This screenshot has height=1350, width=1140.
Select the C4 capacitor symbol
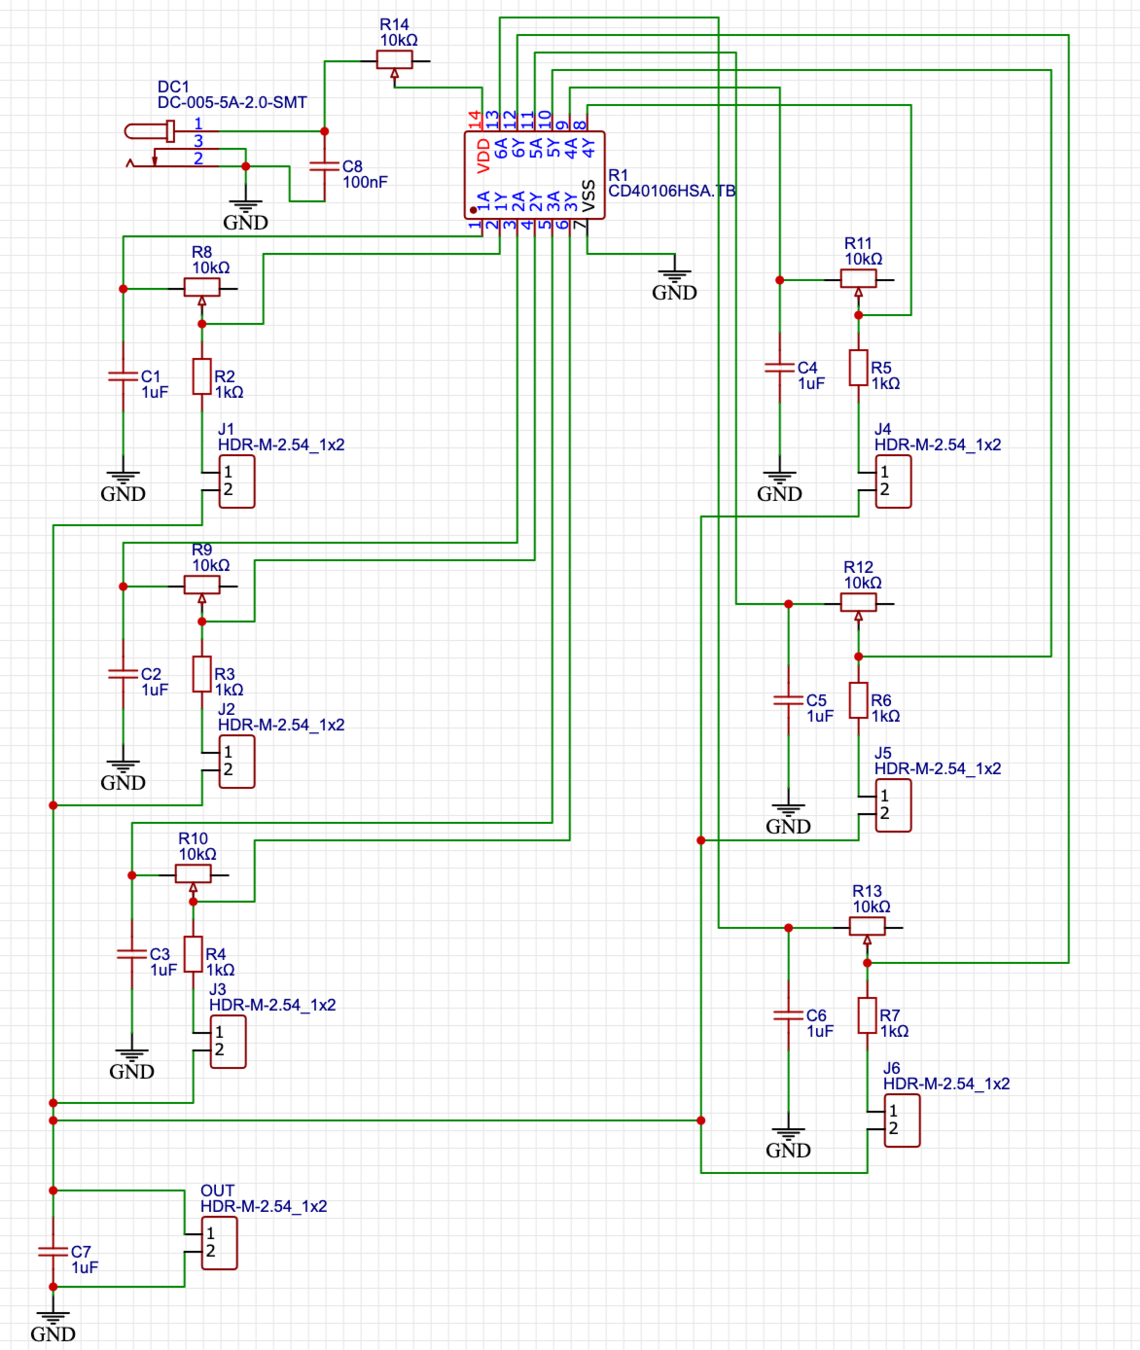point(779,368)
